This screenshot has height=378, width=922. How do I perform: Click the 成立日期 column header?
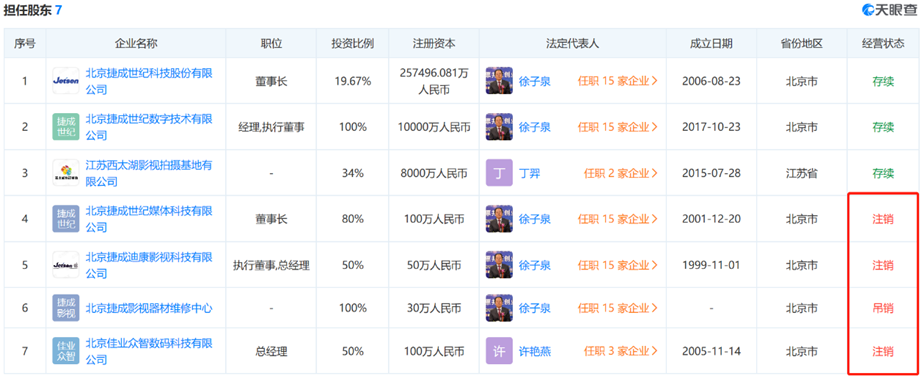tap(711, 44)
